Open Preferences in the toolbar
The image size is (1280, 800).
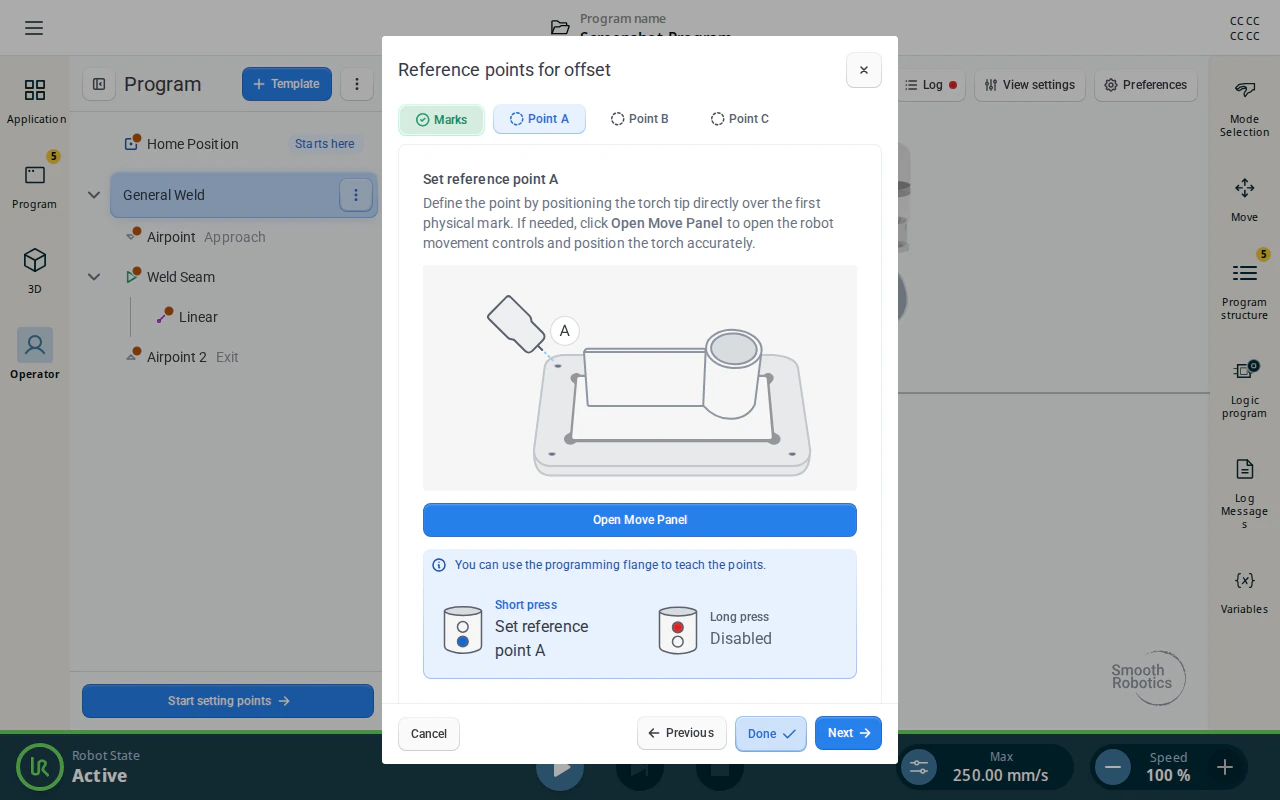click(x=1145, y=85)
